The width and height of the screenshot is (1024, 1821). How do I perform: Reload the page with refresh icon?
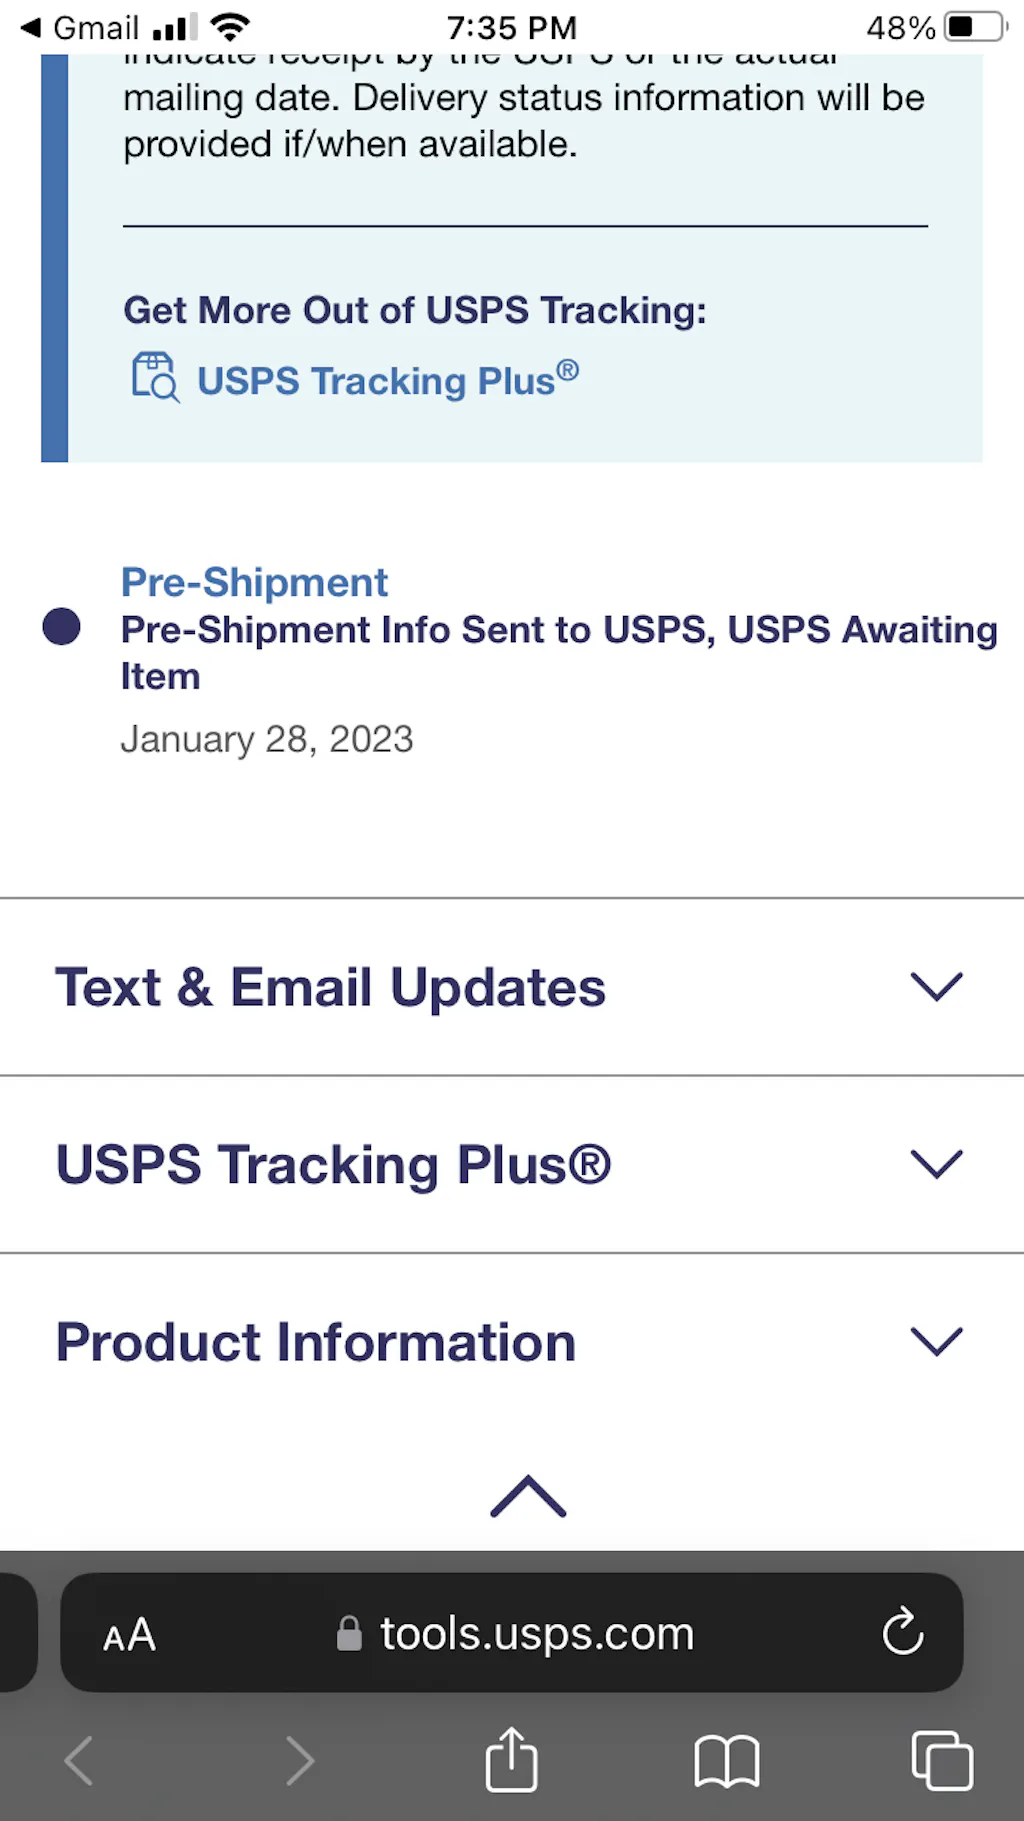coord(902,1632)
